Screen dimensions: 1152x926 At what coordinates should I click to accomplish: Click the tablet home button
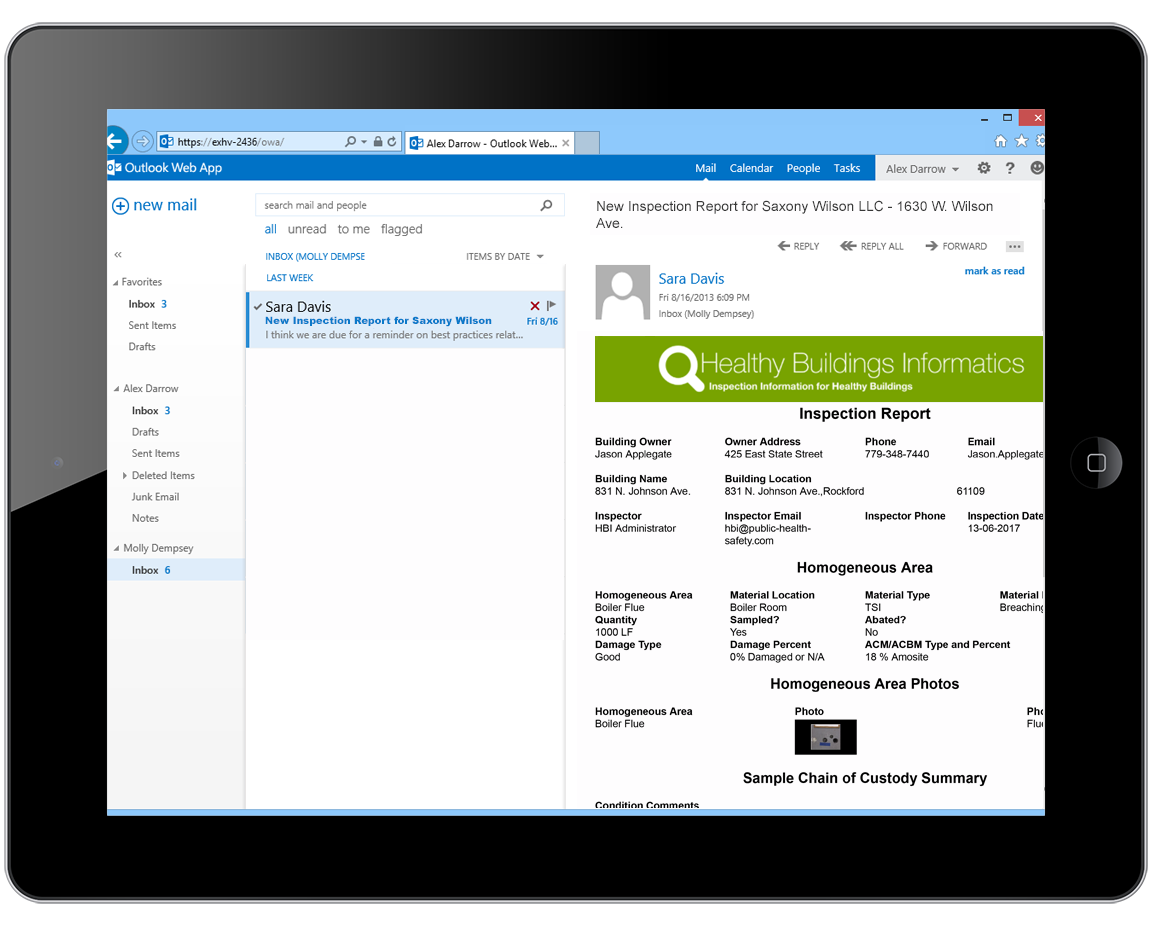[1096, 463]
